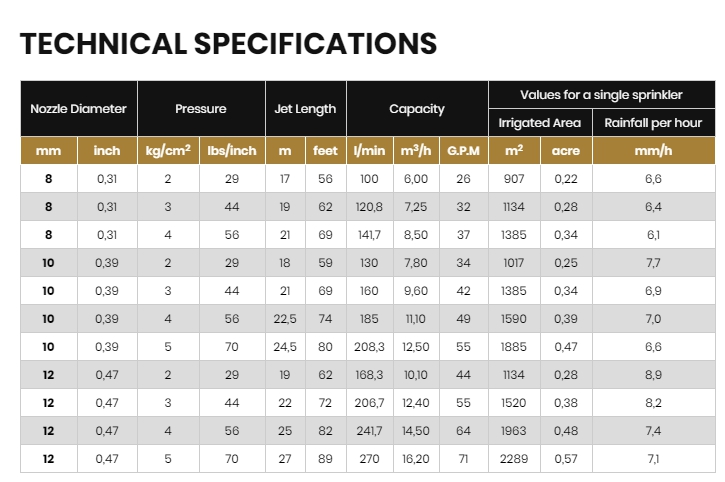Select the Nozzle Diameter header cell
Image resolution: width=725 pixels, height=482 pixels.
[x=79, y=109]
